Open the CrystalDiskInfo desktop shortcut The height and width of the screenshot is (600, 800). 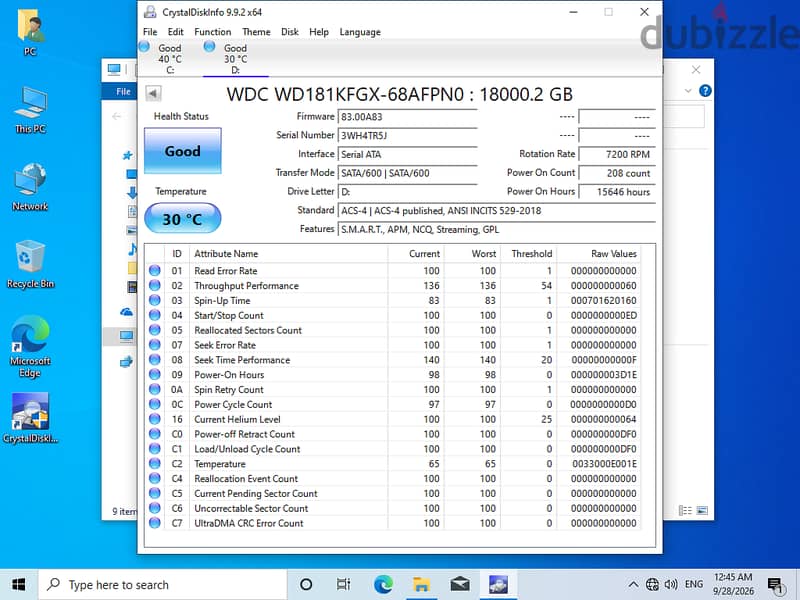tap(30, 417)
